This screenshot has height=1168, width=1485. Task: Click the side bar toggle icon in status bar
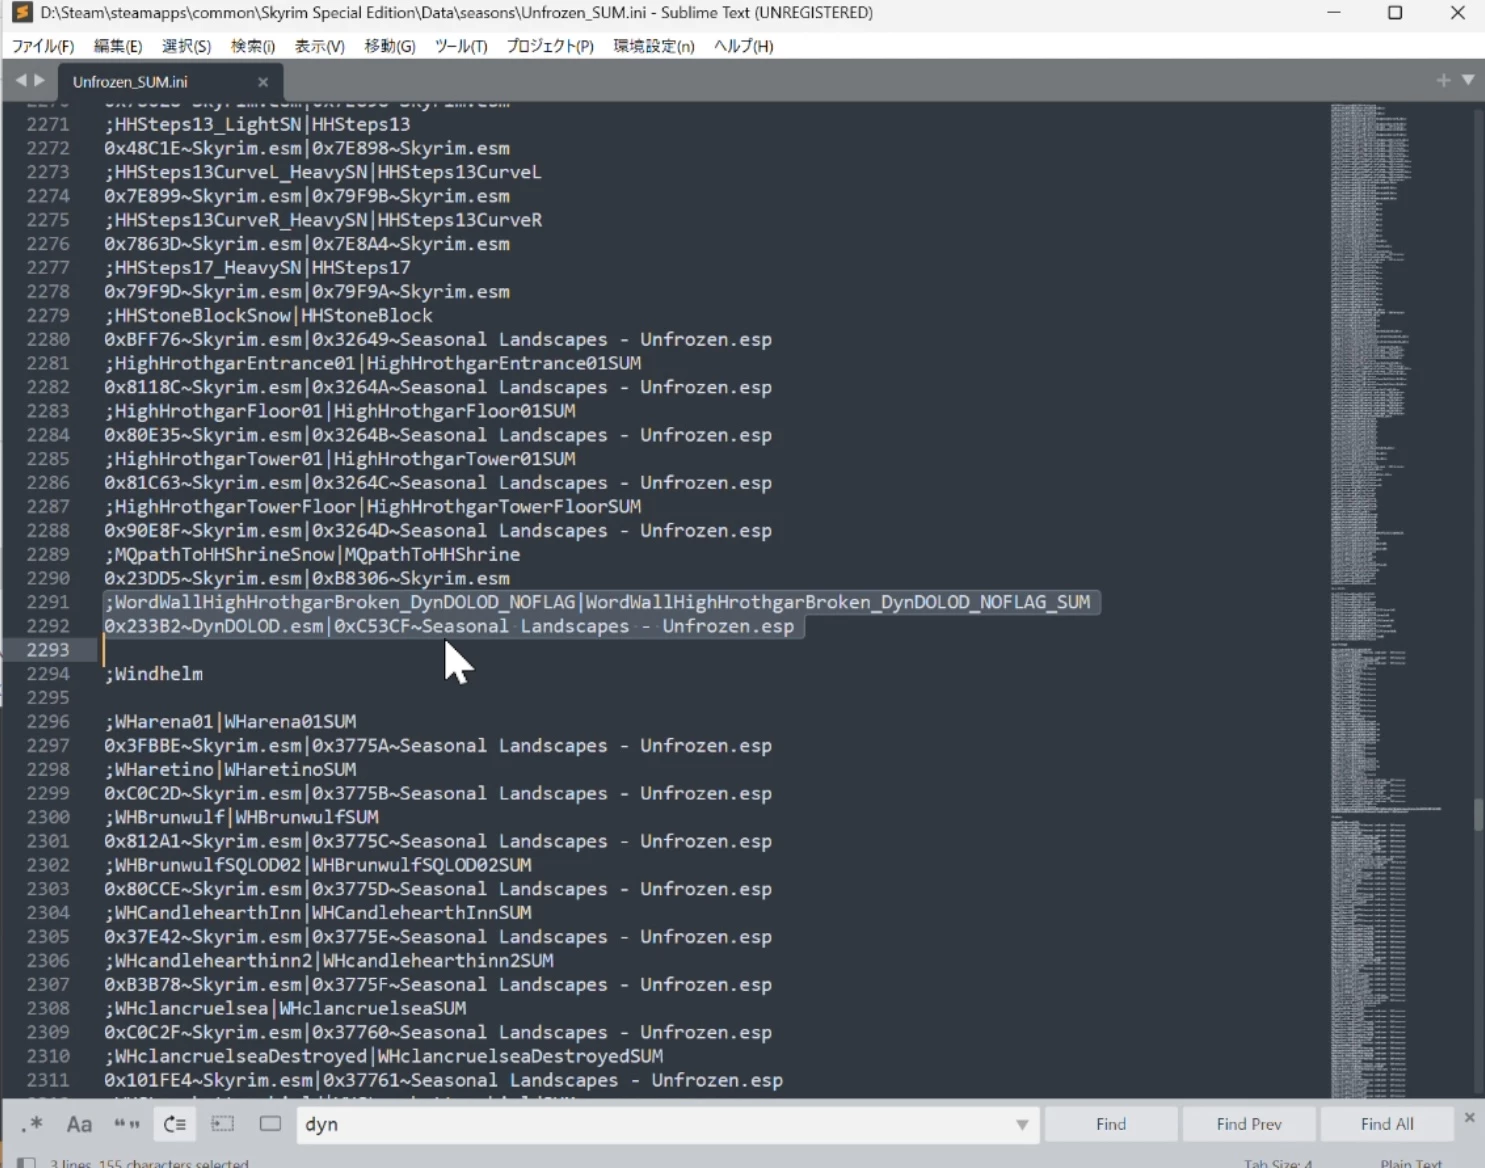point(27,1163)
